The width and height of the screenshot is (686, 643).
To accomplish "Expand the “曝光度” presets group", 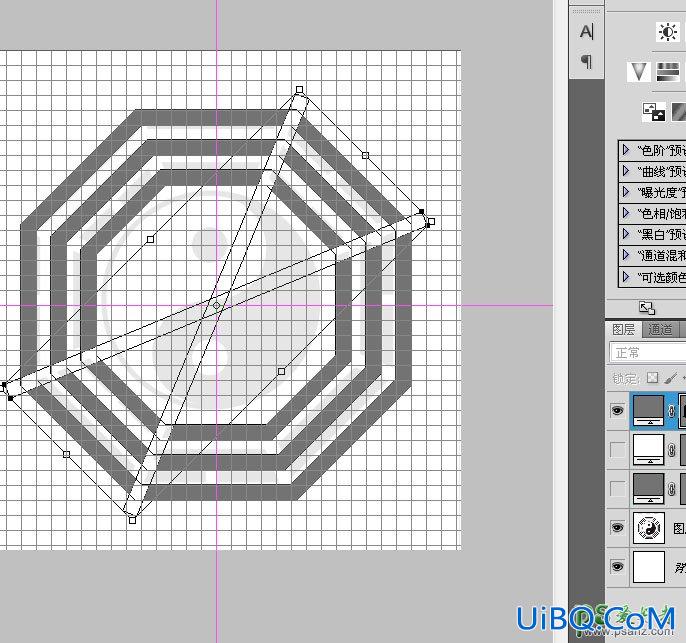I will 626,192.
